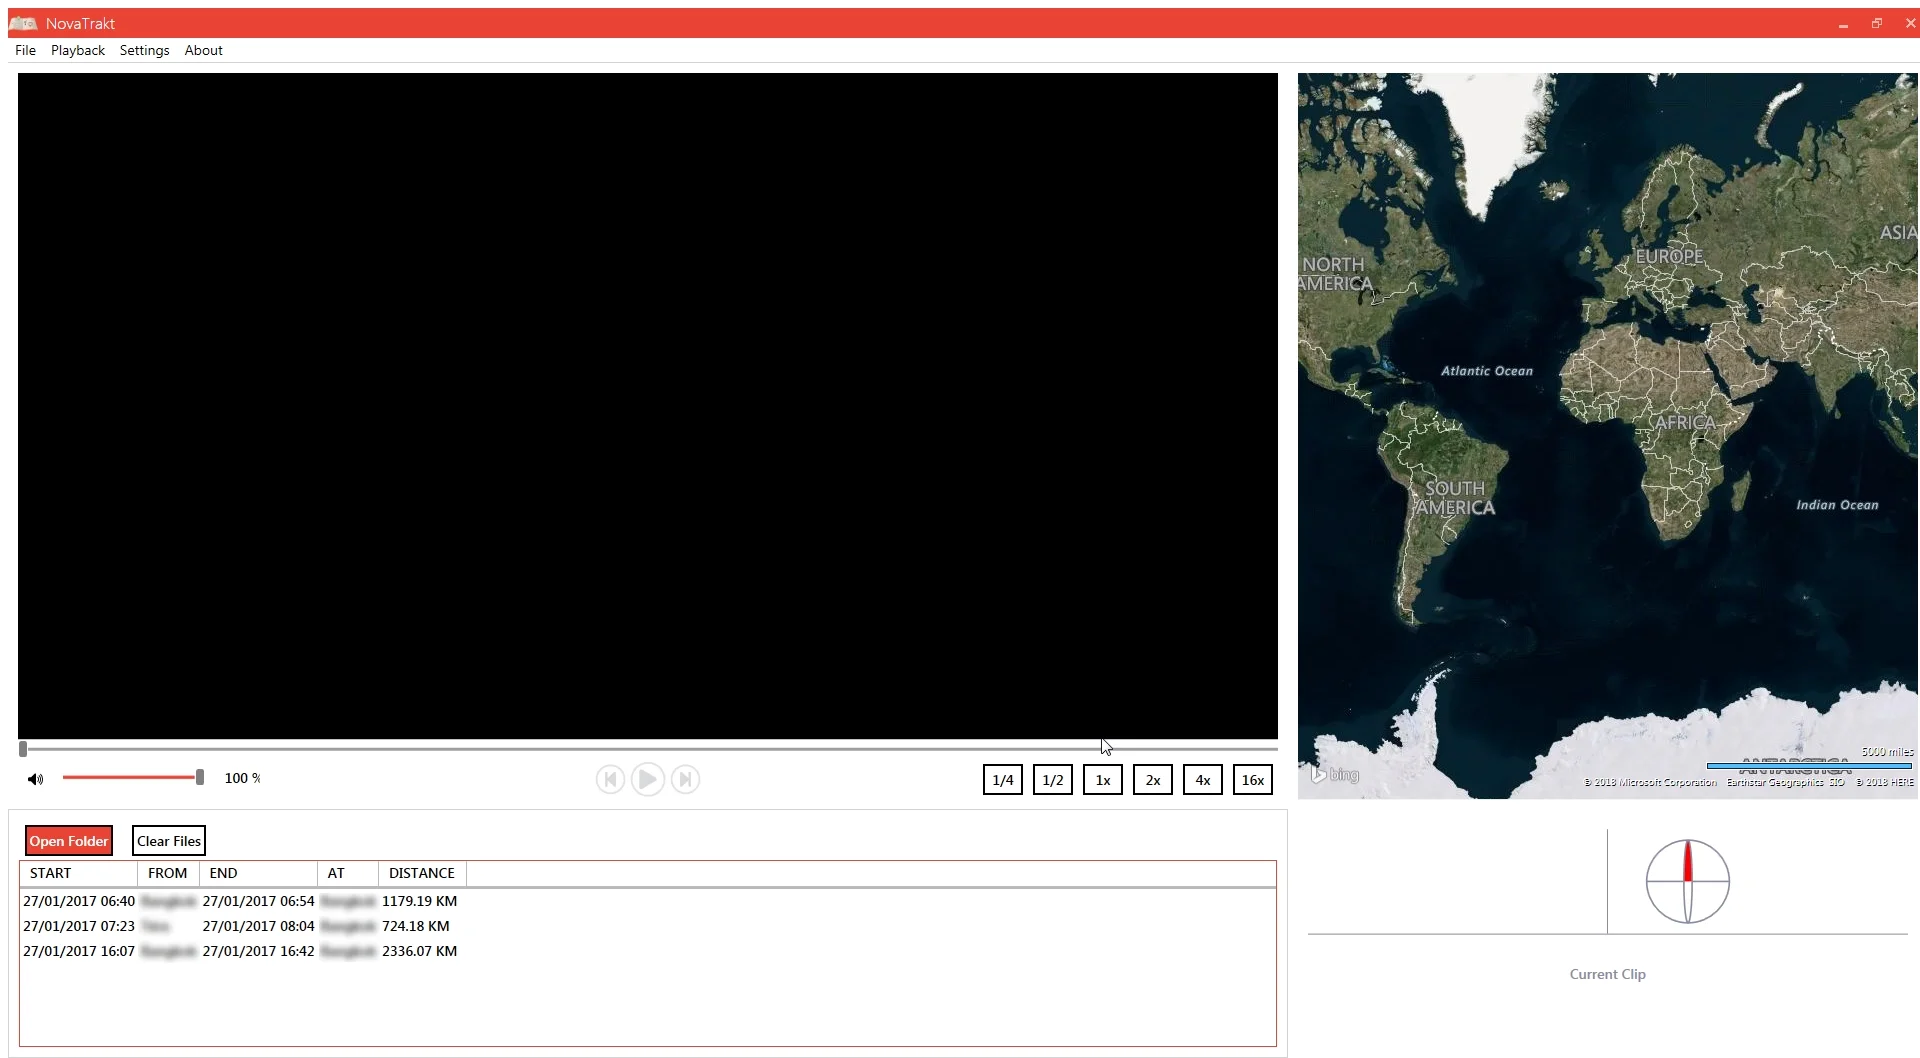This screenshot has width=1920, height=1058.
Task: Click the previous clip button
Action: pos(610,779)
